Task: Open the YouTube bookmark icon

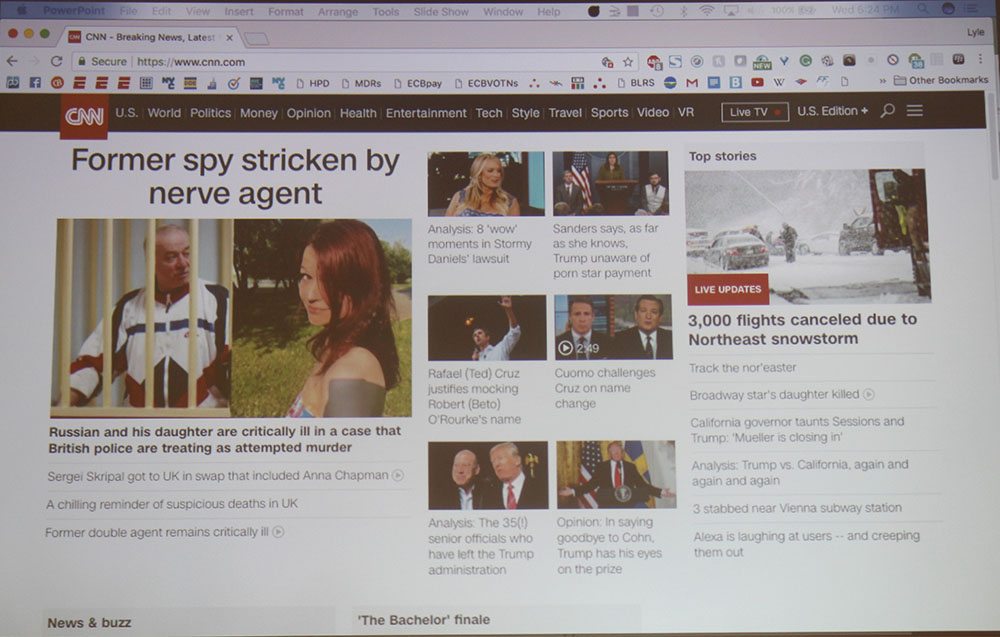Action: click(x=757, y=82)
